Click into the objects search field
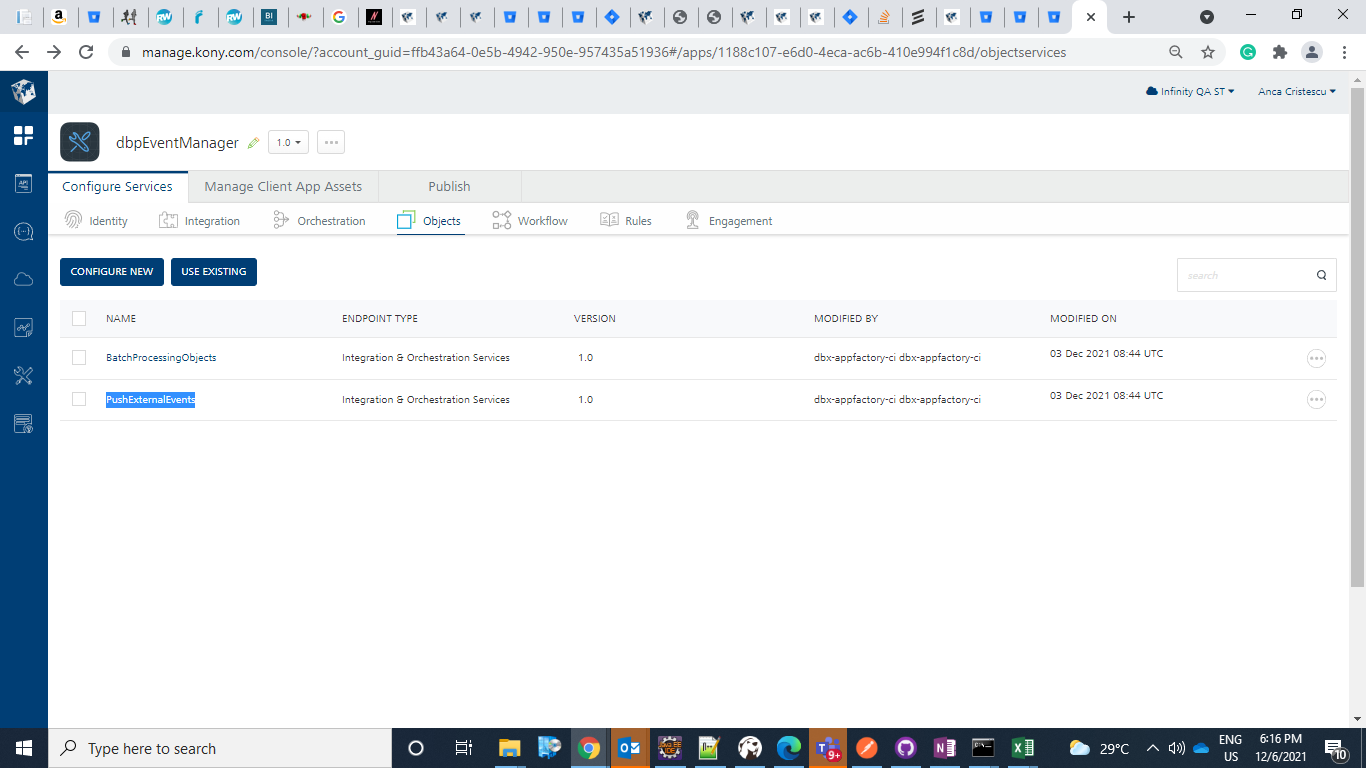Viewport: 1366px width, 768px height. tap(1242, 275)
